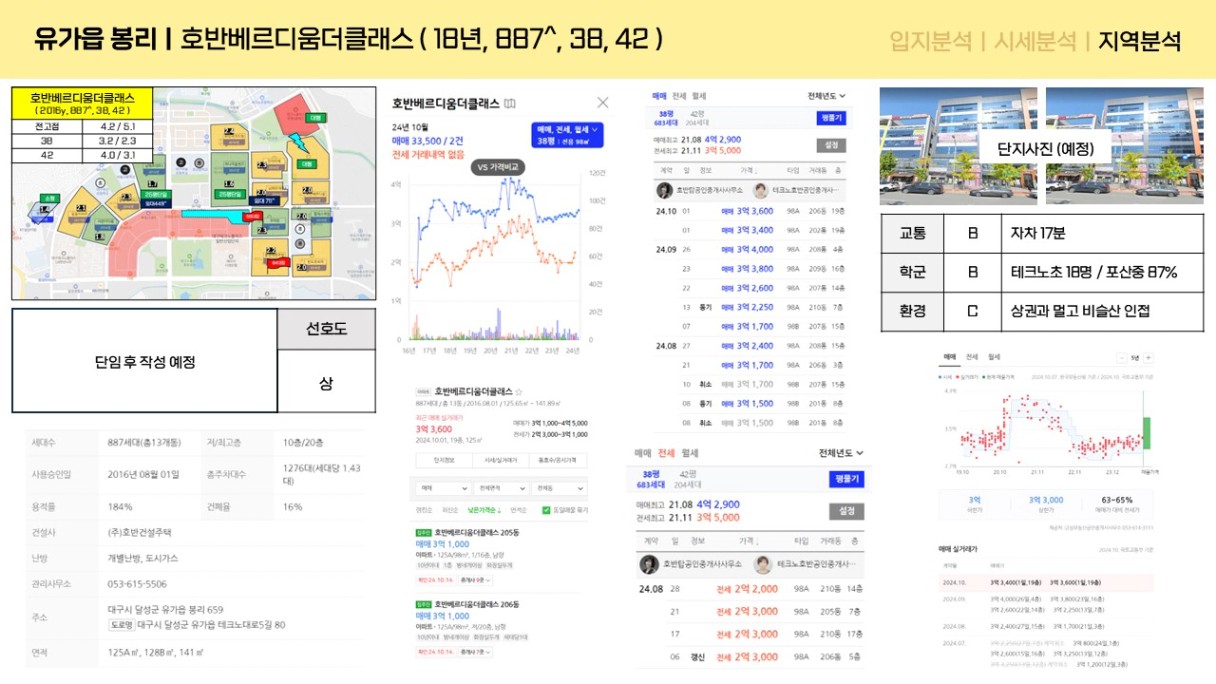1216x684 pixels.
Task: Expand 중개사 9곳 under the 205동 listing
Action: 477,580
